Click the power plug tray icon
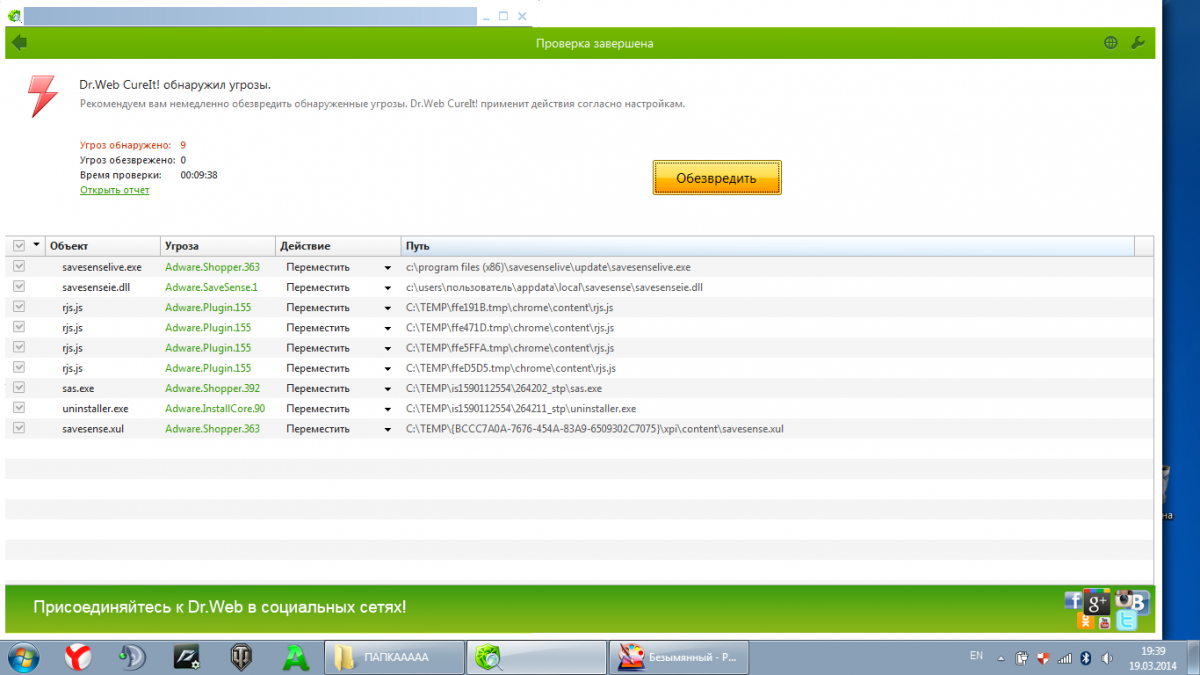Viewport: 1200px width, 675px height. point(1022,658)
